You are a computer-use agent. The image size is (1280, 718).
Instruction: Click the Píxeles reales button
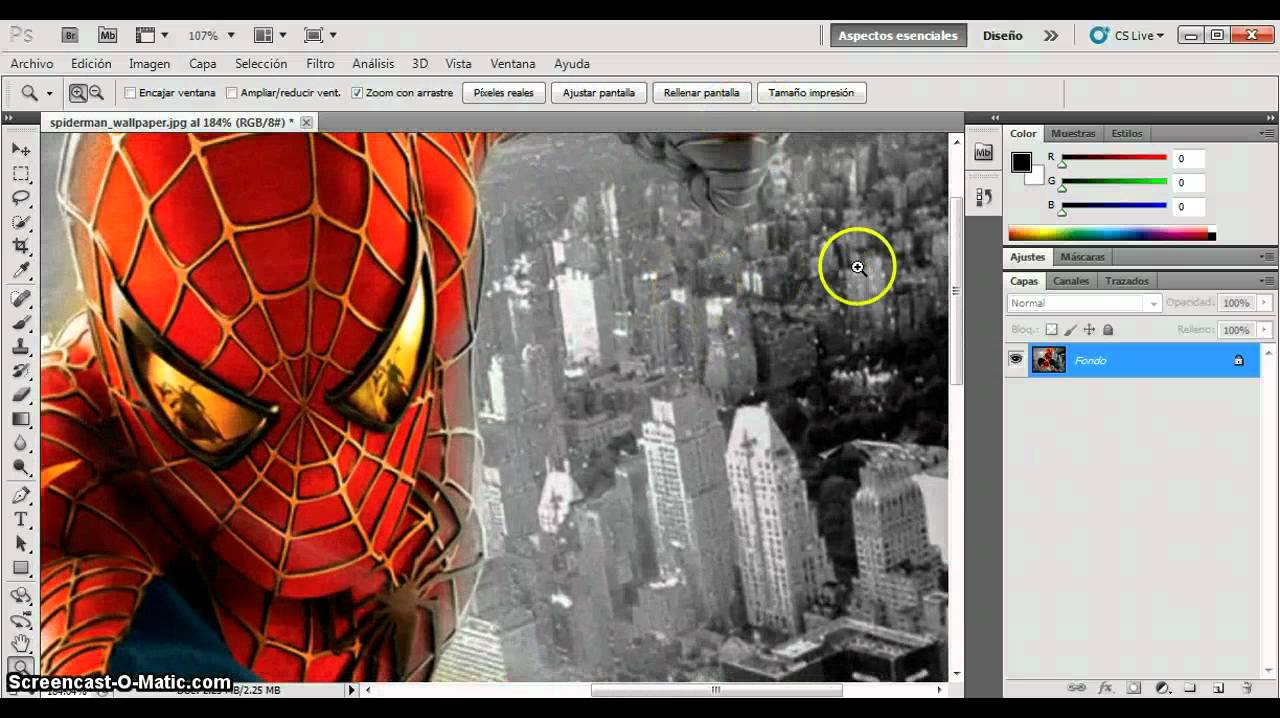click(x=504, y=93)
